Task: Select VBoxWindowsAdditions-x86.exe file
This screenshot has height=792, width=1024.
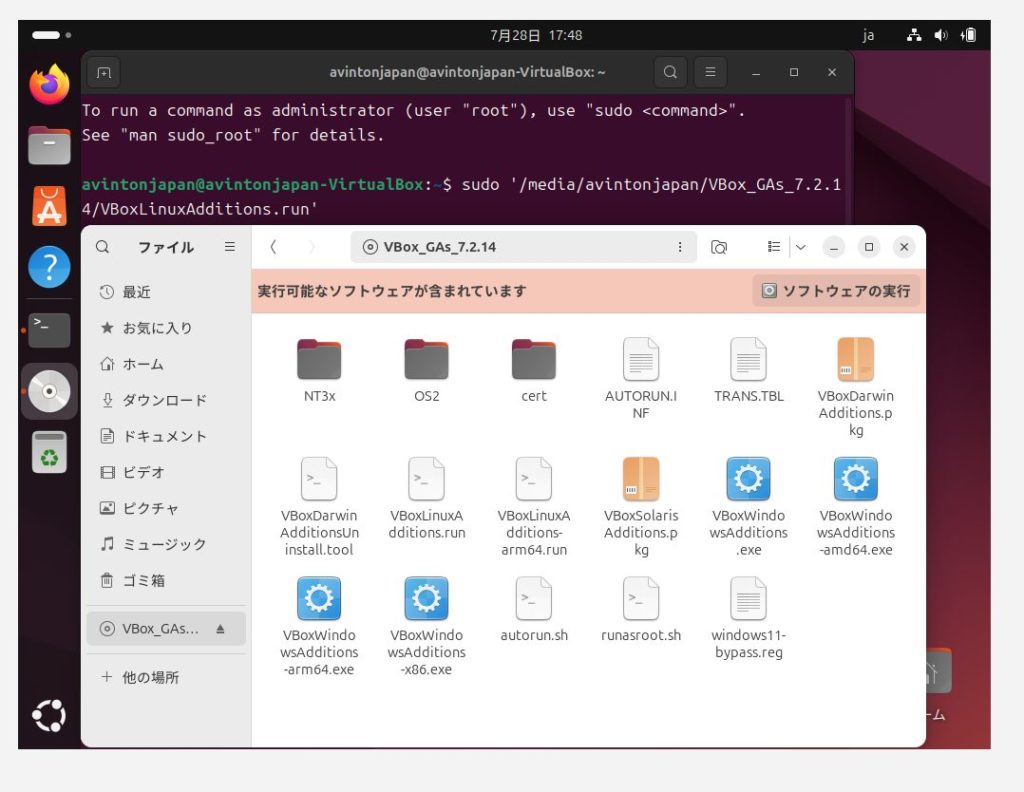Action: point(426,626)
